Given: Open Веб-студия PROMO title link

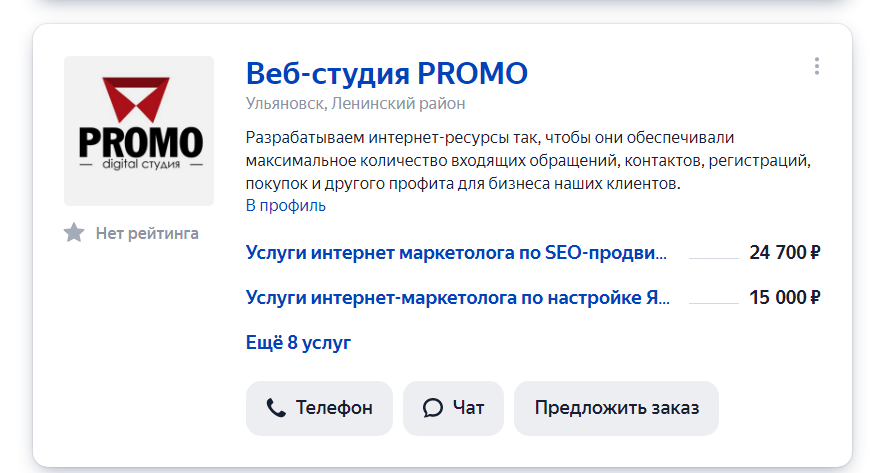Looking at the screenshot, I should pyautogui.click(x=387, y=73).
